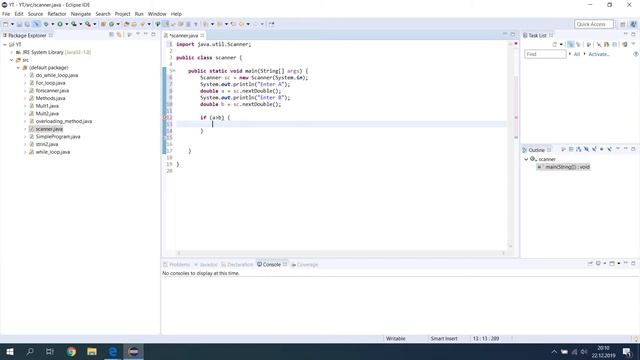The width and height of the screenshot is (640, 360).
Task: Collapse the src folder
Action: pyautogui.click(x=12, y=60)
